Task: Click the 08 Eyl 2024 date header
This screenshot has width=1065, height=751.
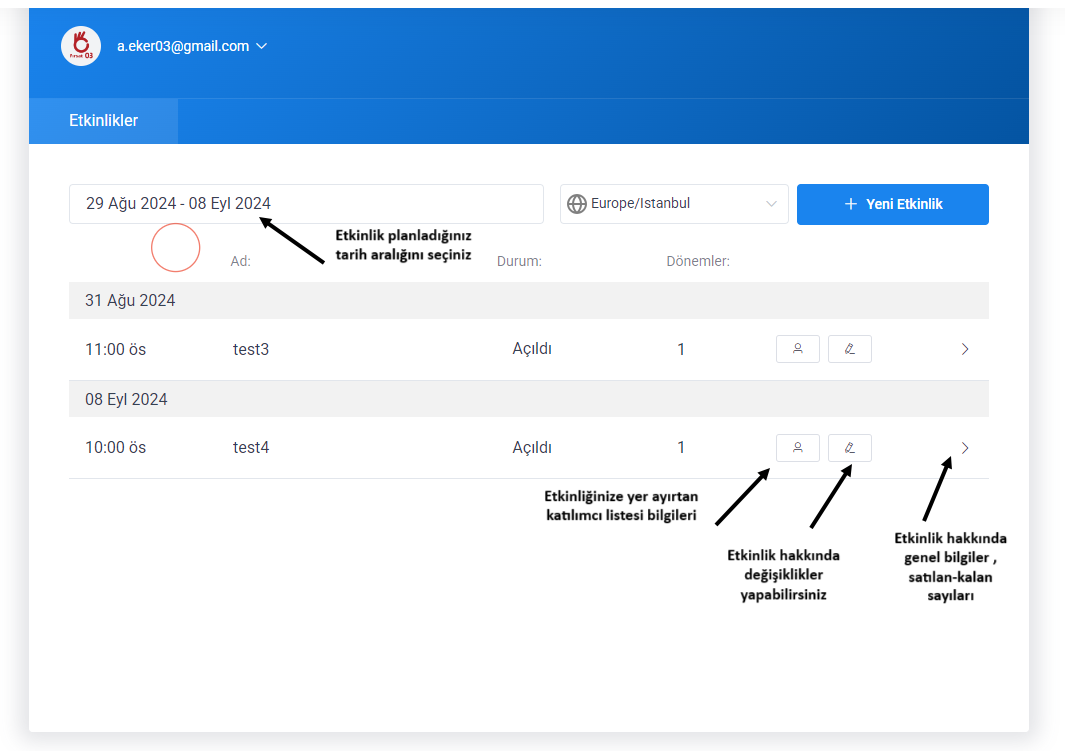Action: click(x=126, y=399)
